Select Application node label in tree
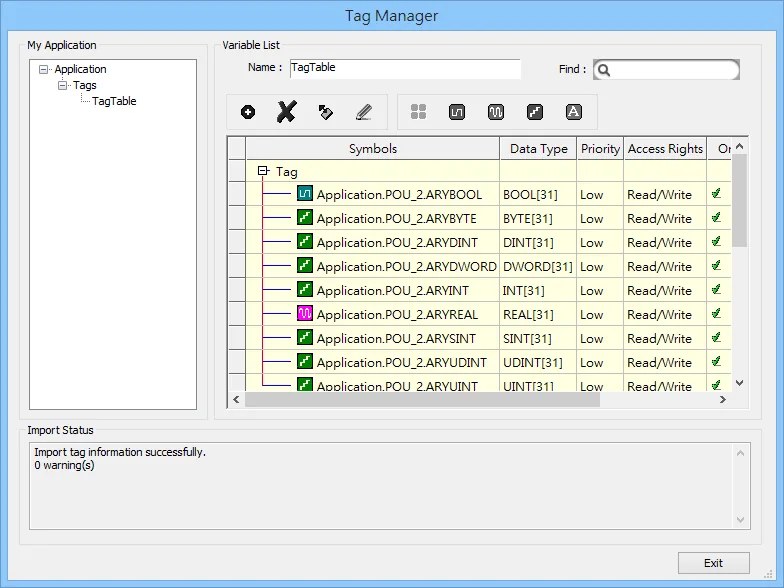784x588 pixels. point(80,69)
